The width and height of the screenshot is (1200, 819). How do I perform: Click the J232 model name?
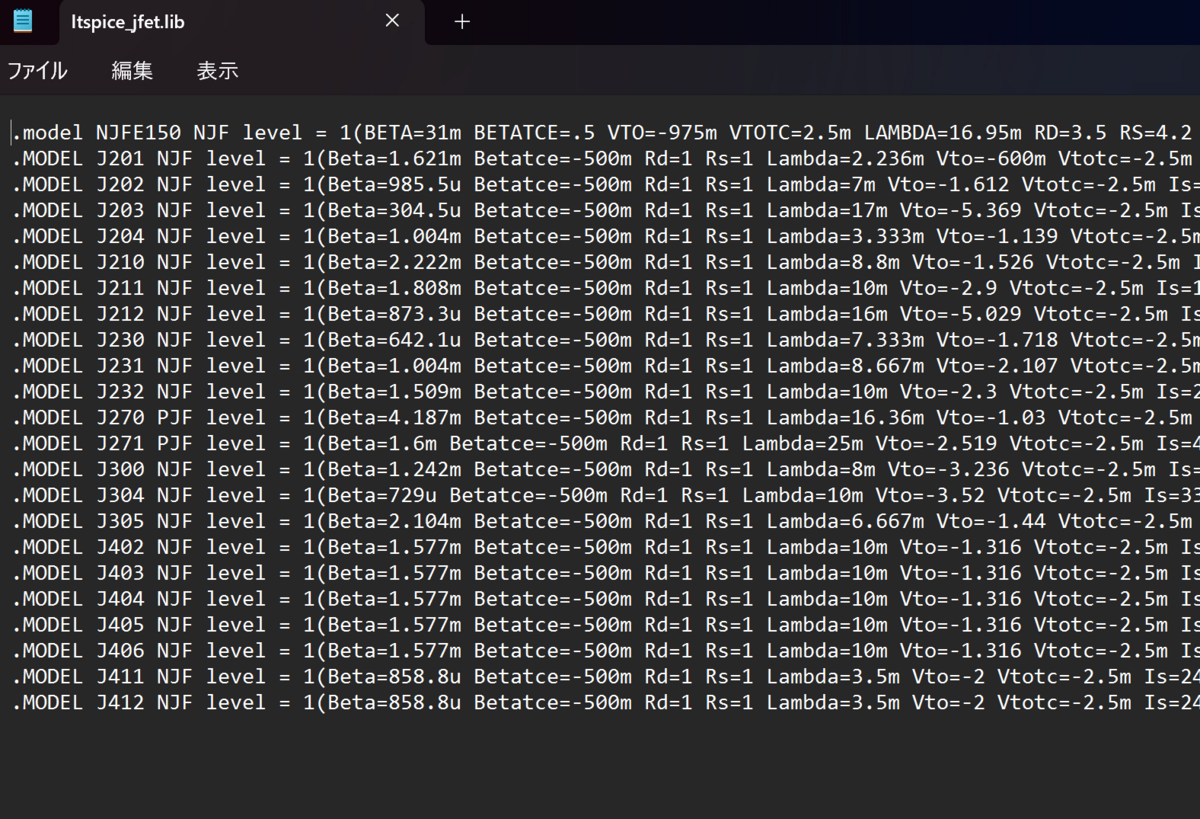pyautogui.click(x=120, y=392)
